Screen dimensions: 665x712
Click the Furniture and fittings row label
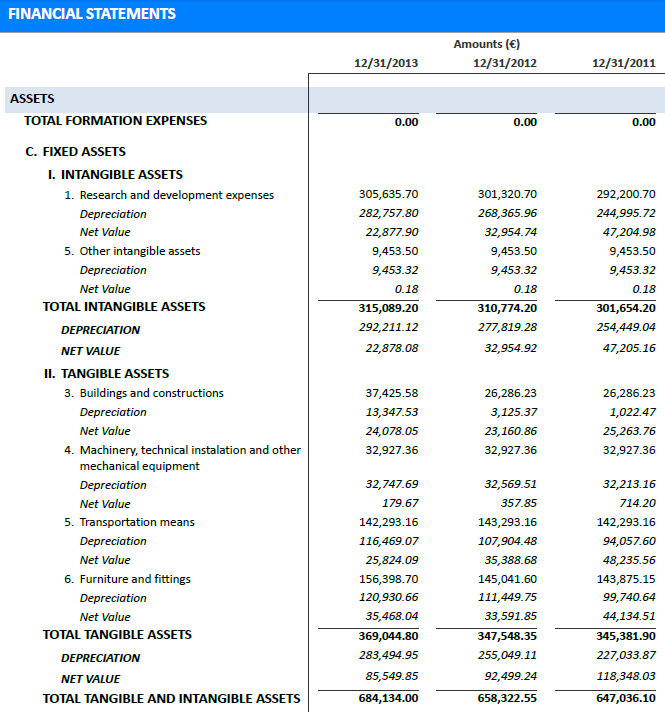[x=135, y=579]
